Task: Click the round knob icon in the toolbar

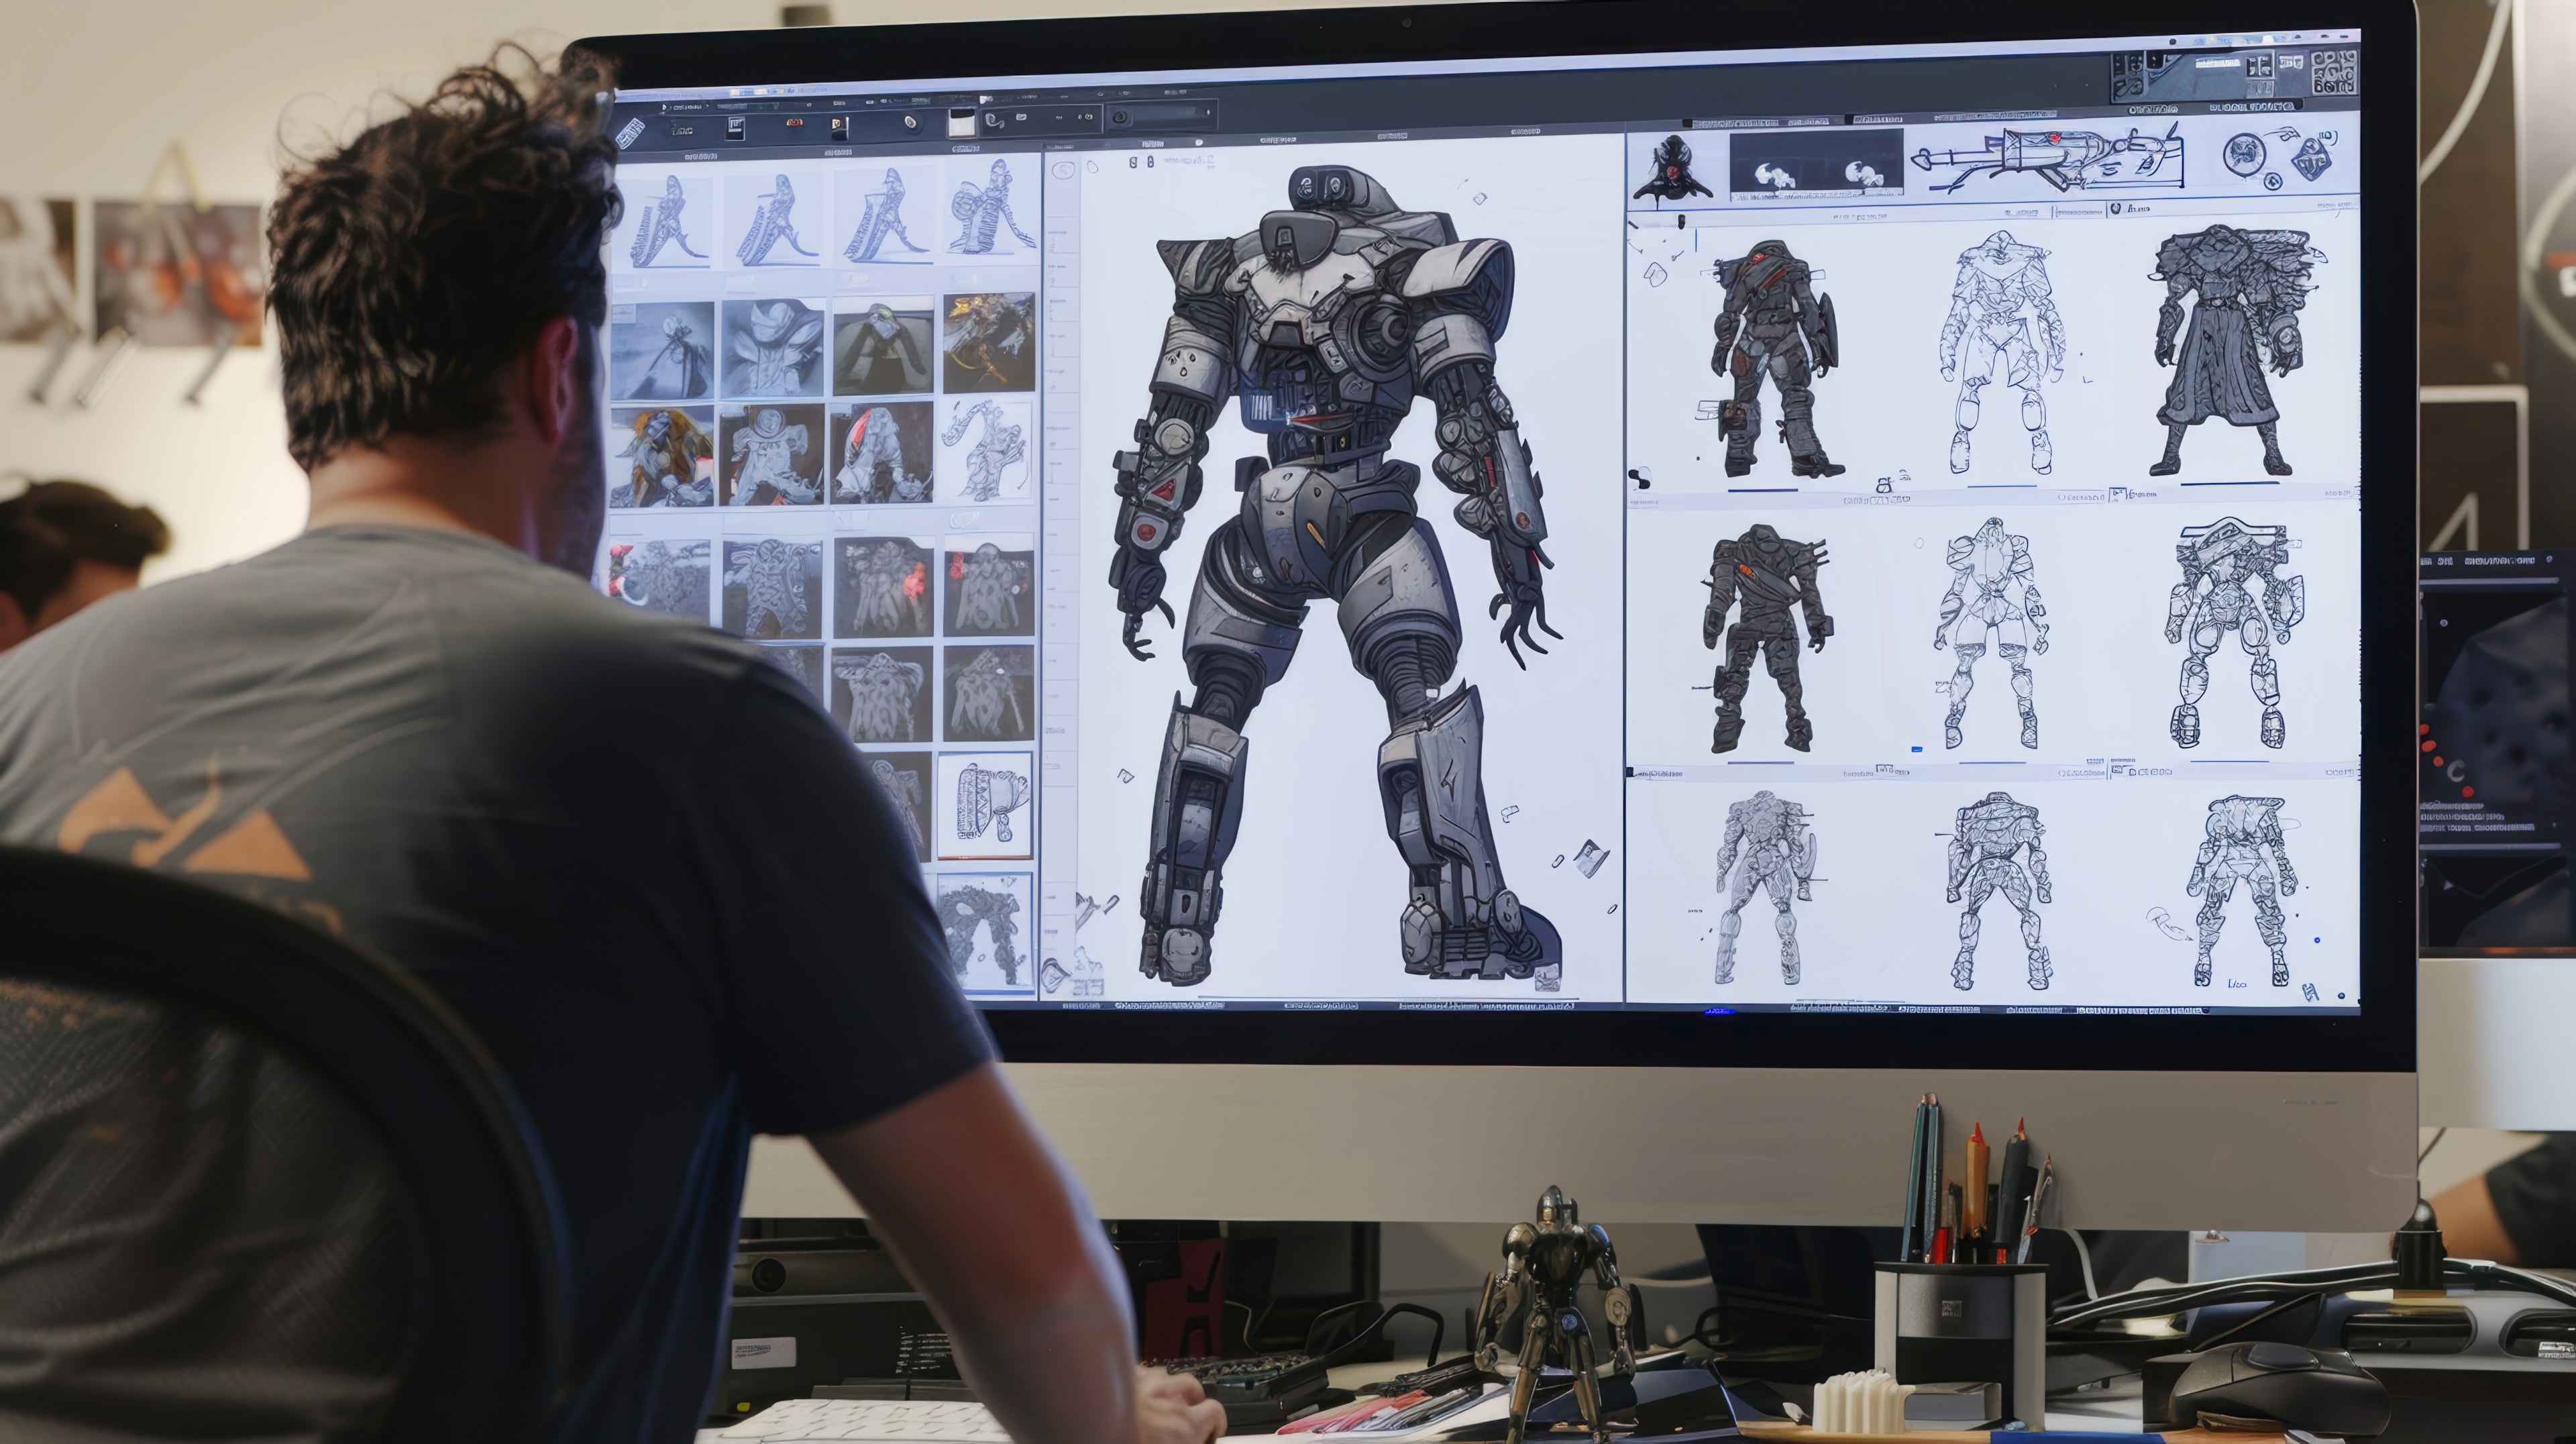Action: 911,122
